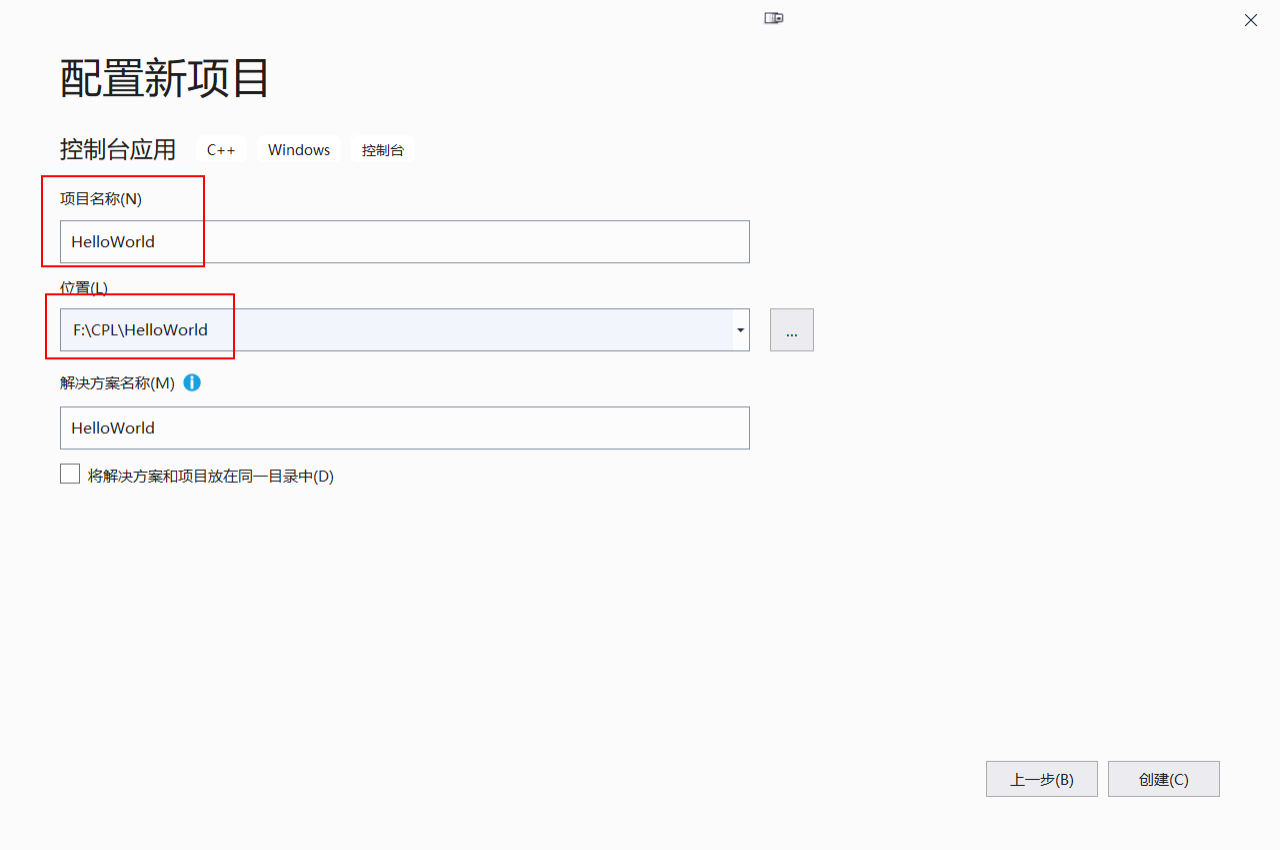
Task: Check place solution and project in same directory
Action: pyautogui.click(x=70, y=474)
